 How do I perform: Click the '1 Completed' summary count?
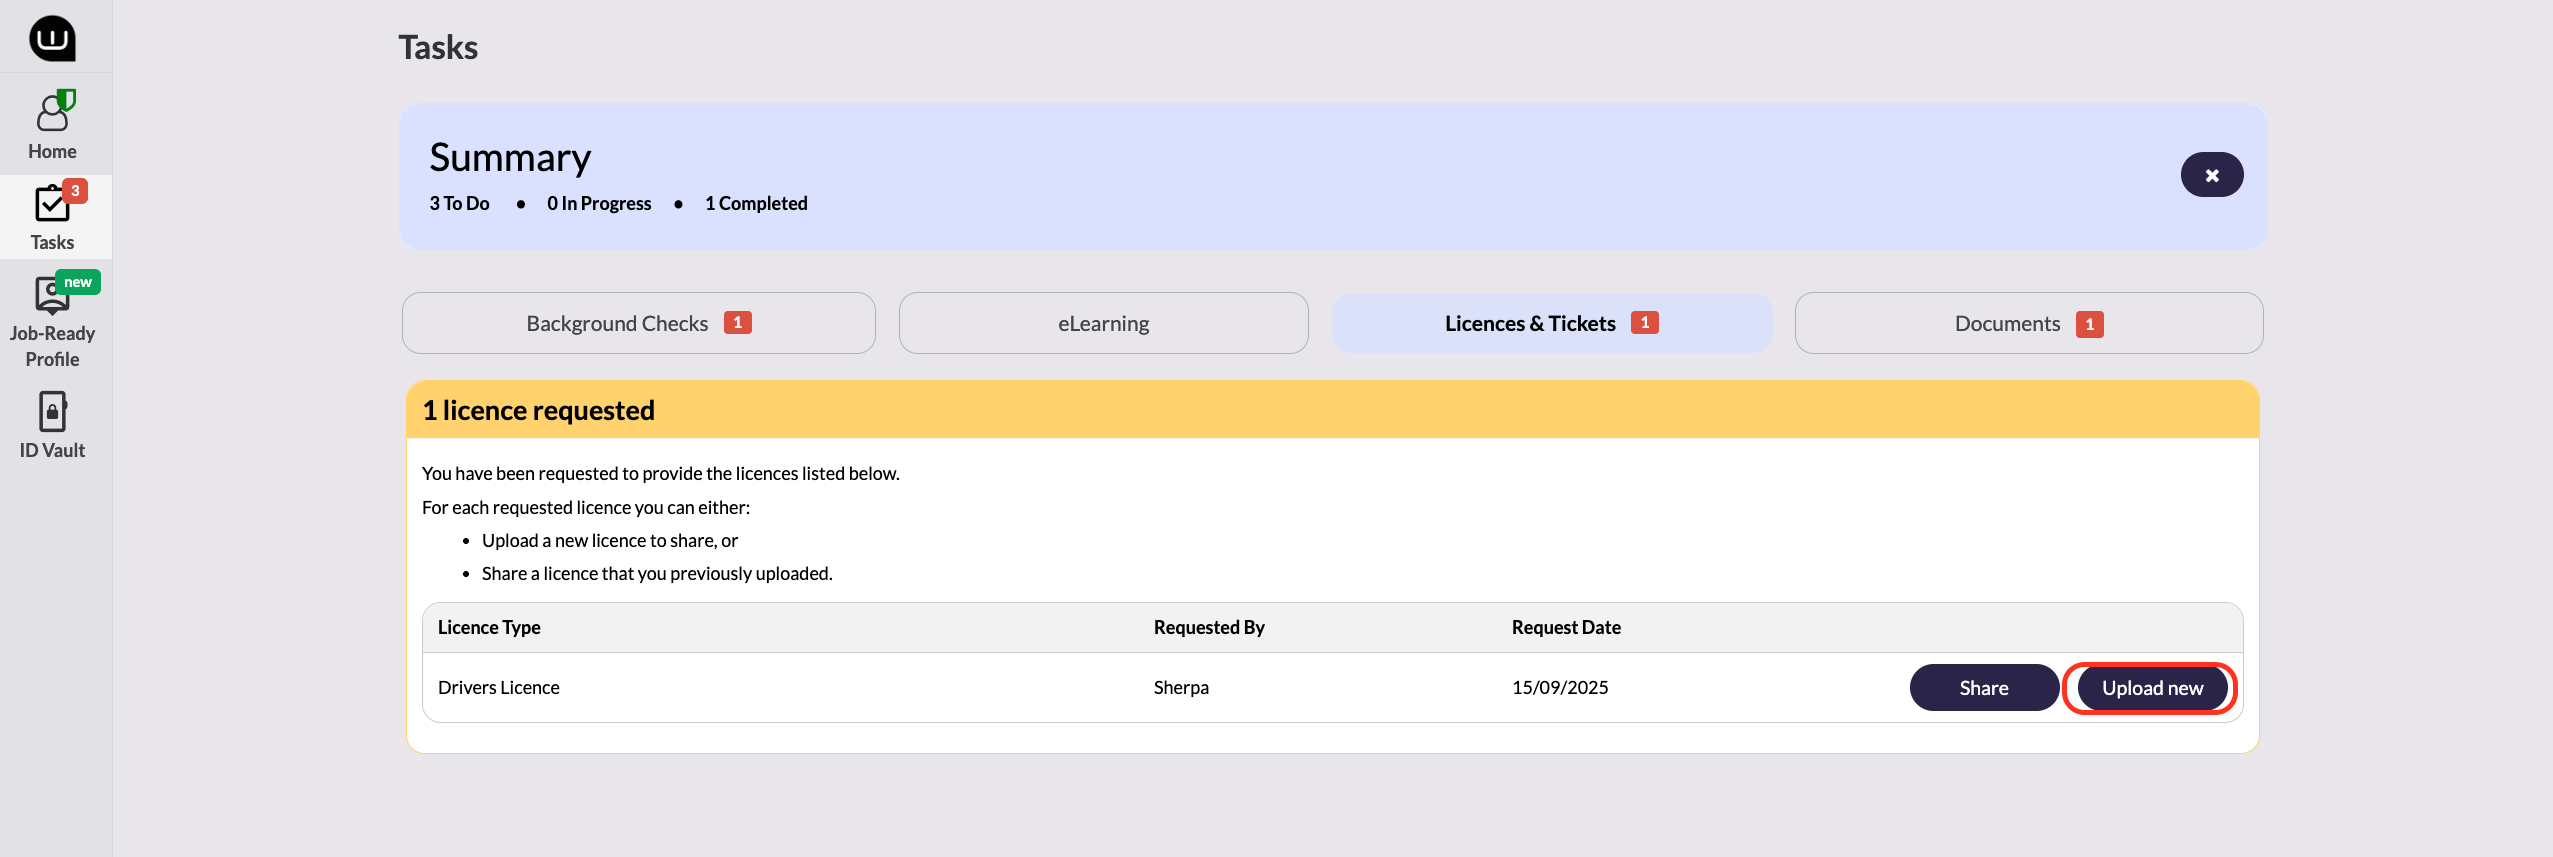pyautogui.click(x=756, y=203)
